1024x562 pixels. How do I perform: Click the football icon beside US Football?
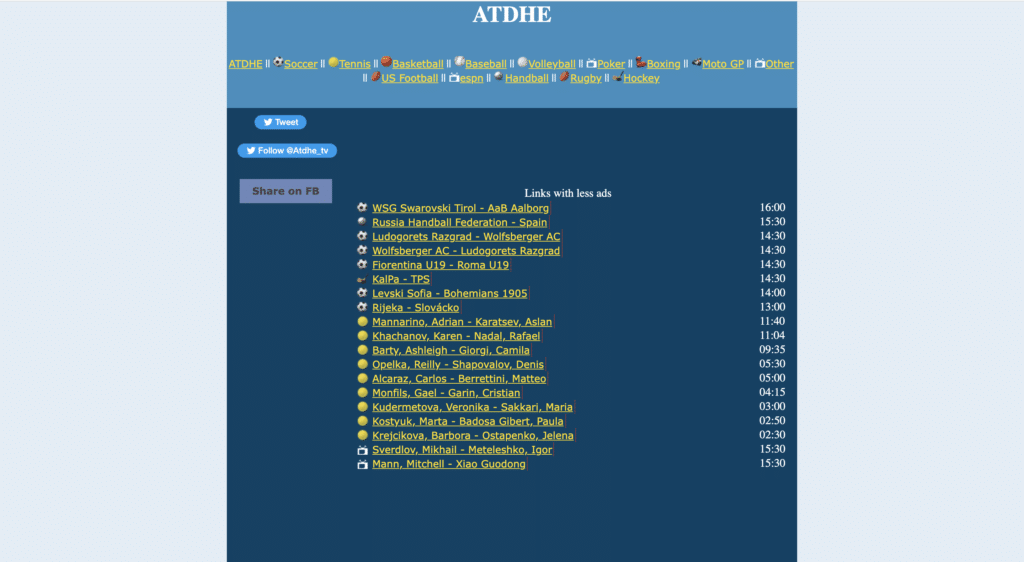(x=376, y=76)
